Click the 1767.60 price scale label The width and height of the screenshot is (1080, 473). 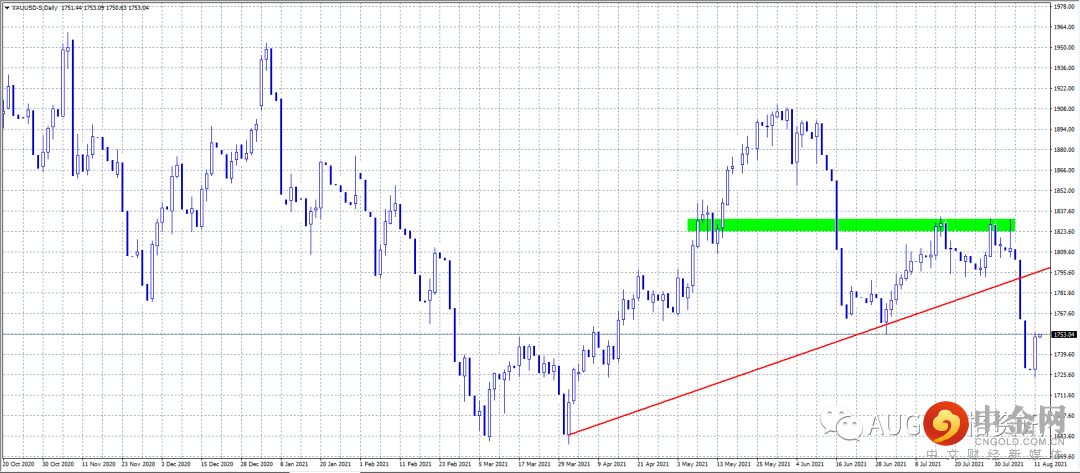point(1065,314)
